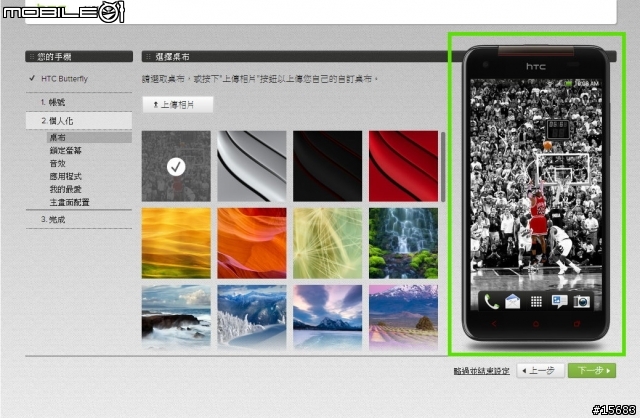Click the 您的手機 panel header
The width and height of the screenshot is (640, 418).
(79, 56)
